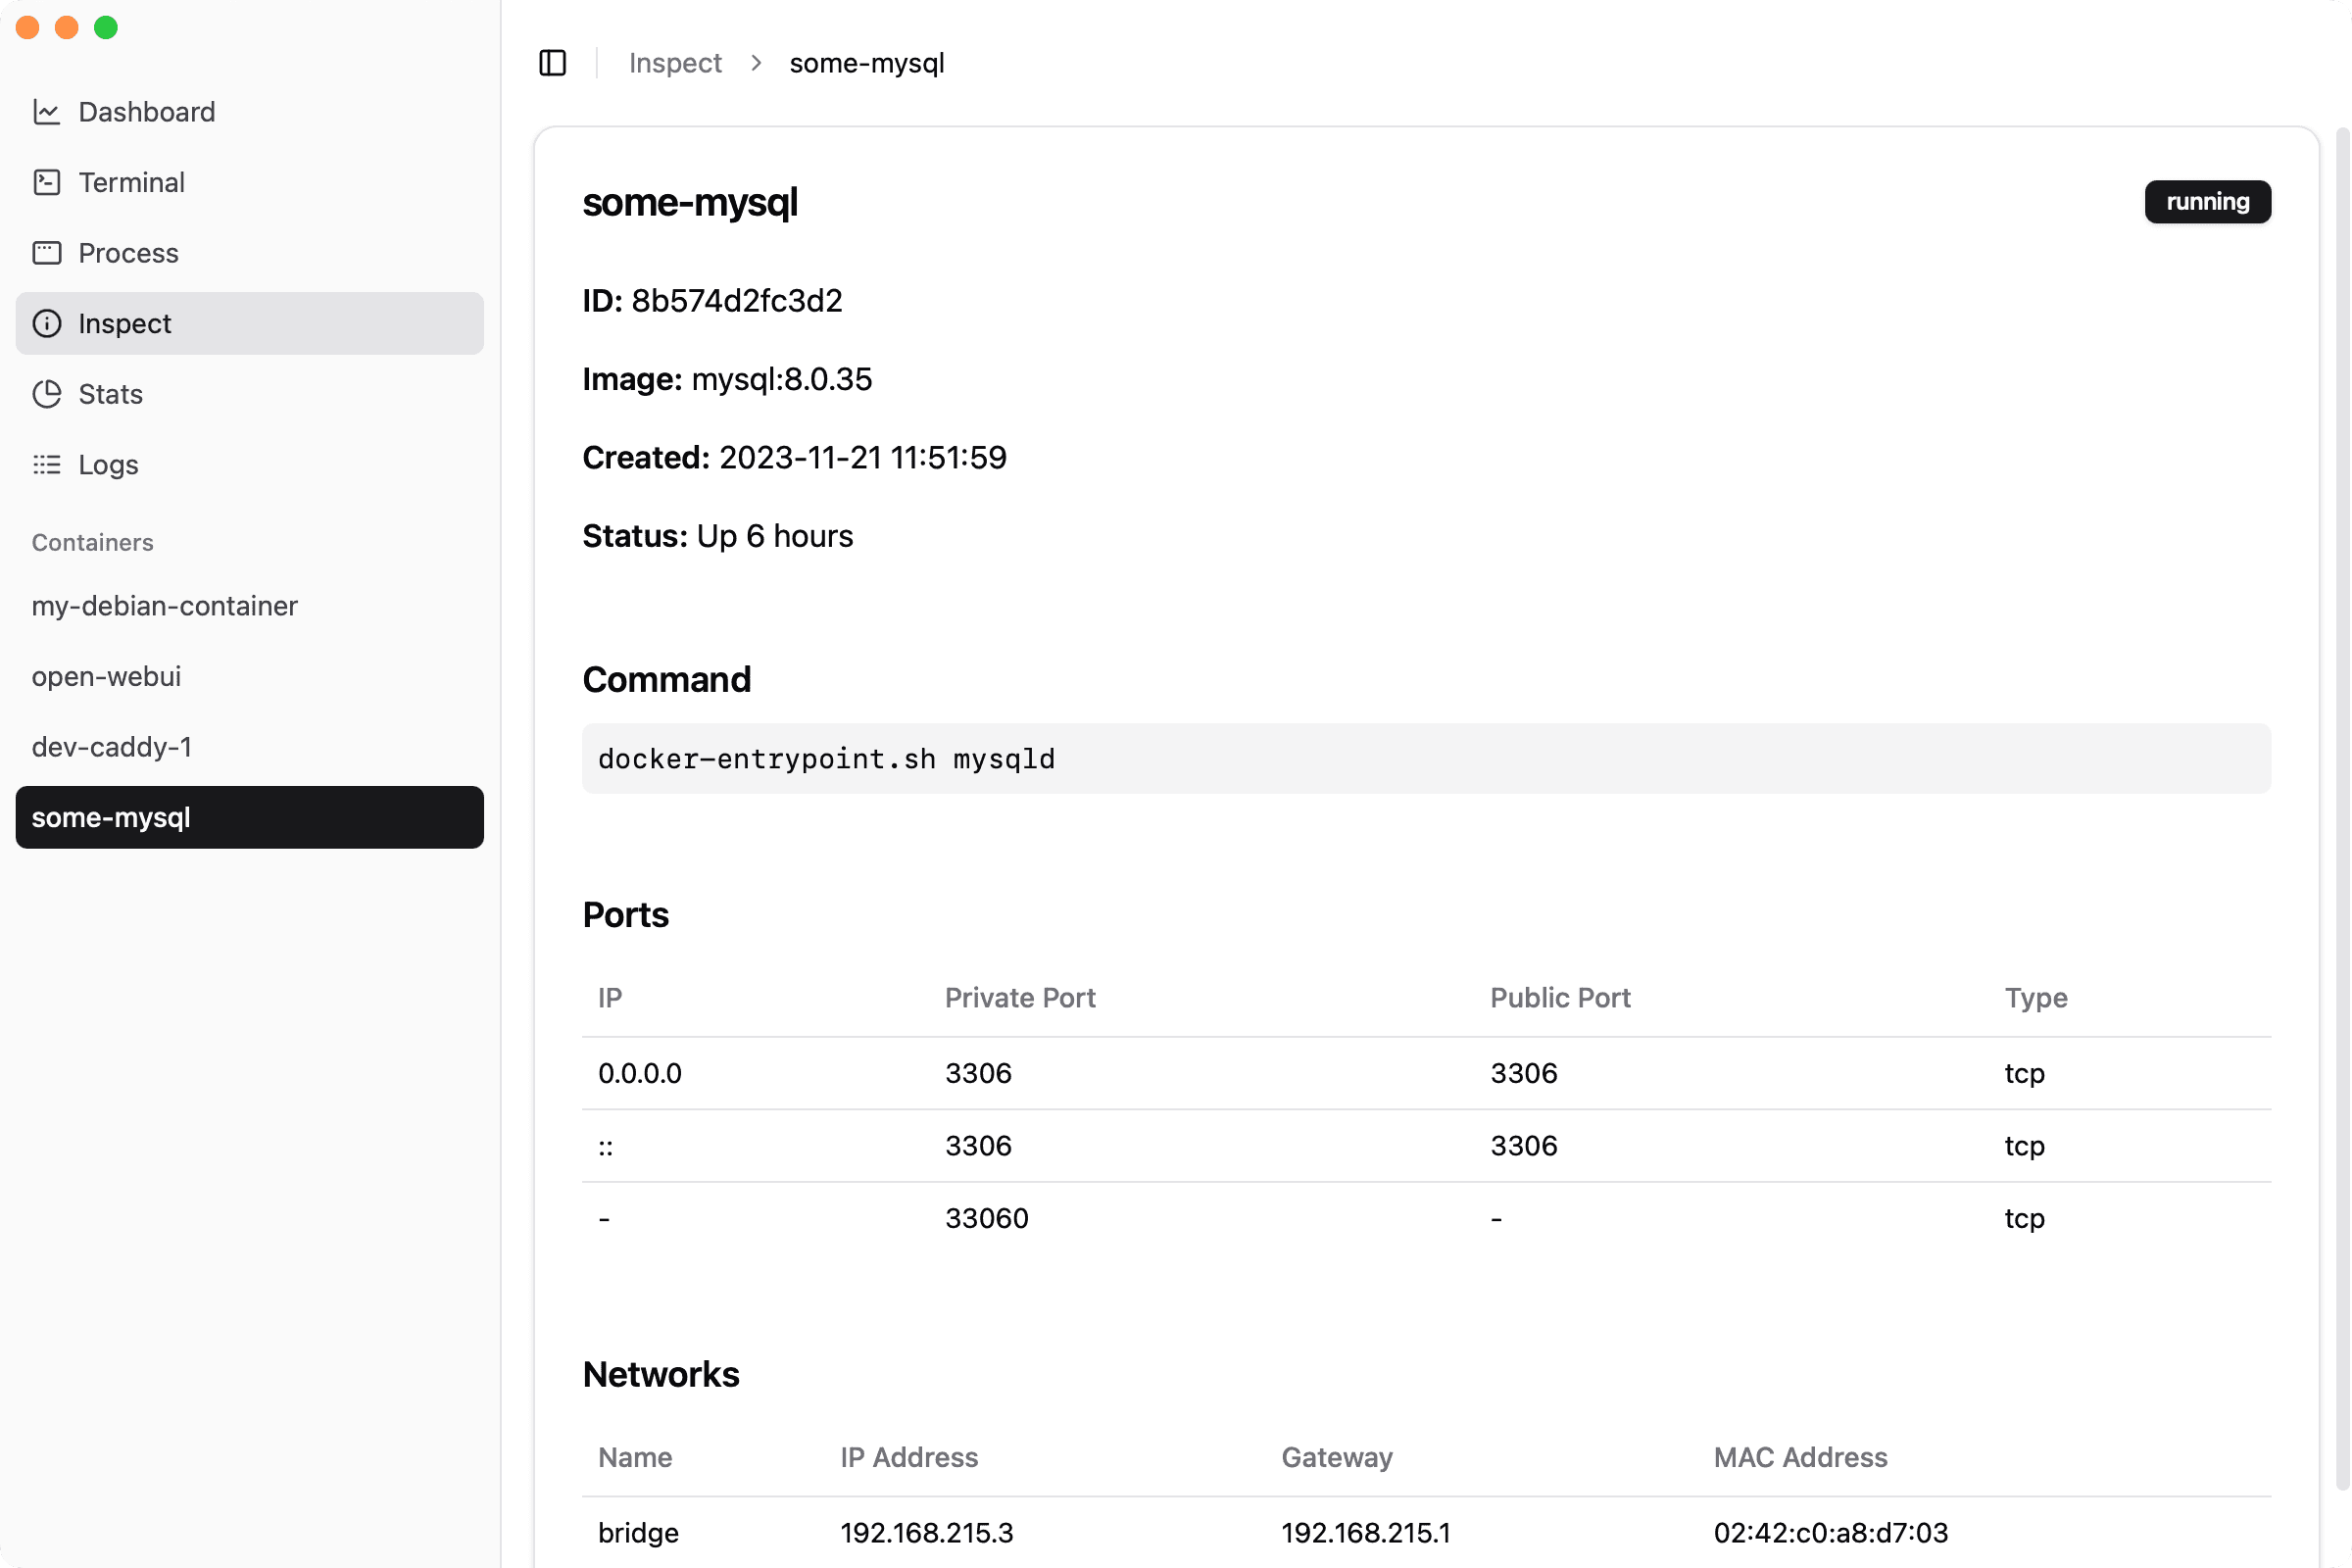Screen dimensions: 2352x1568
Task: Open the Logs page
Action: click(250, 464)
